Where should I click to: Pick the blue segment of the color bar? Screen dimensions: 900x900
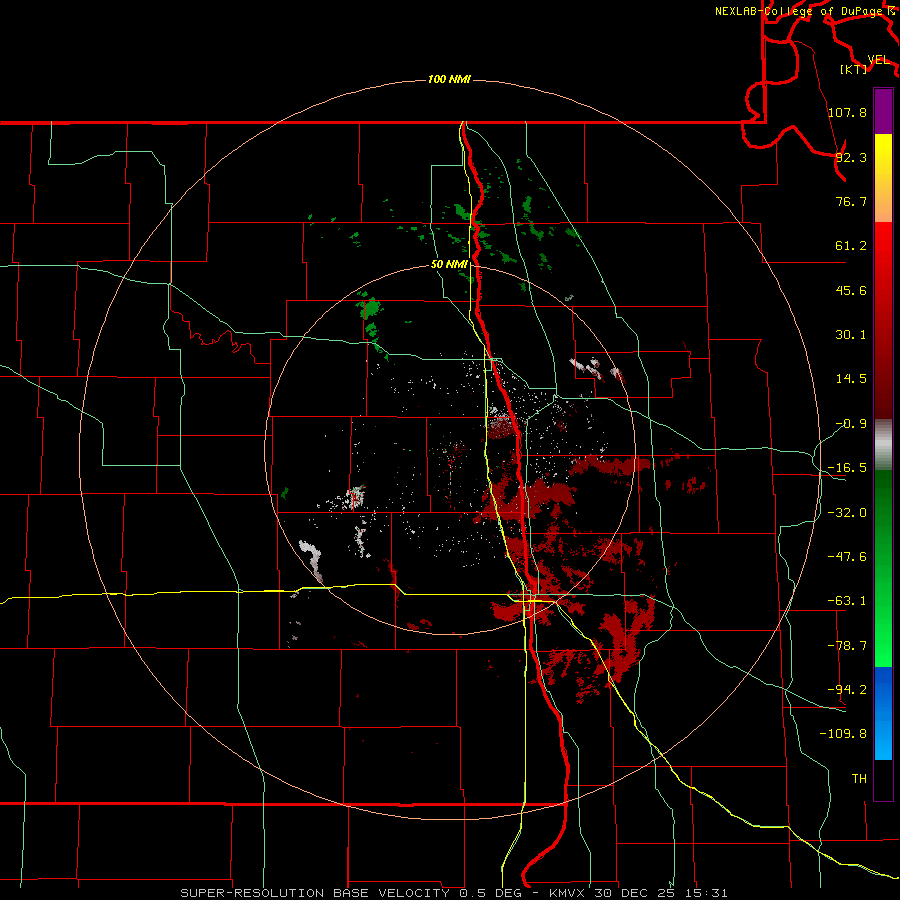click(x=883, y=713)
